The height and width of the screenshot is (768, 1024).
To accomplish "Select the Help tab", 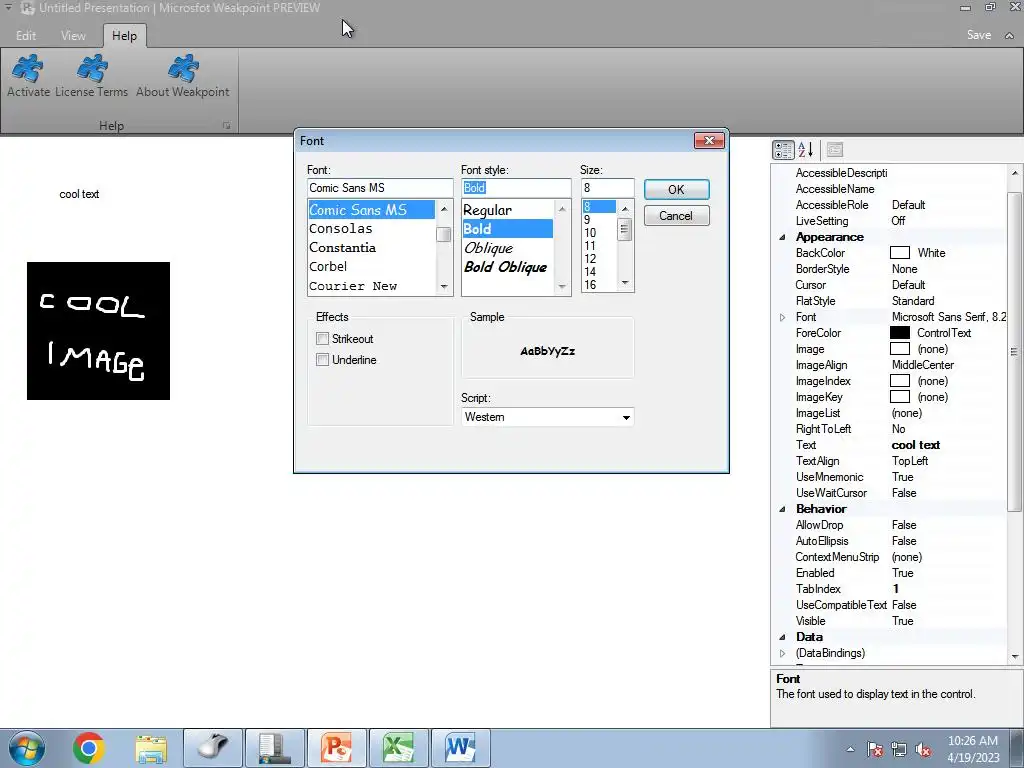I will (124, 35).
